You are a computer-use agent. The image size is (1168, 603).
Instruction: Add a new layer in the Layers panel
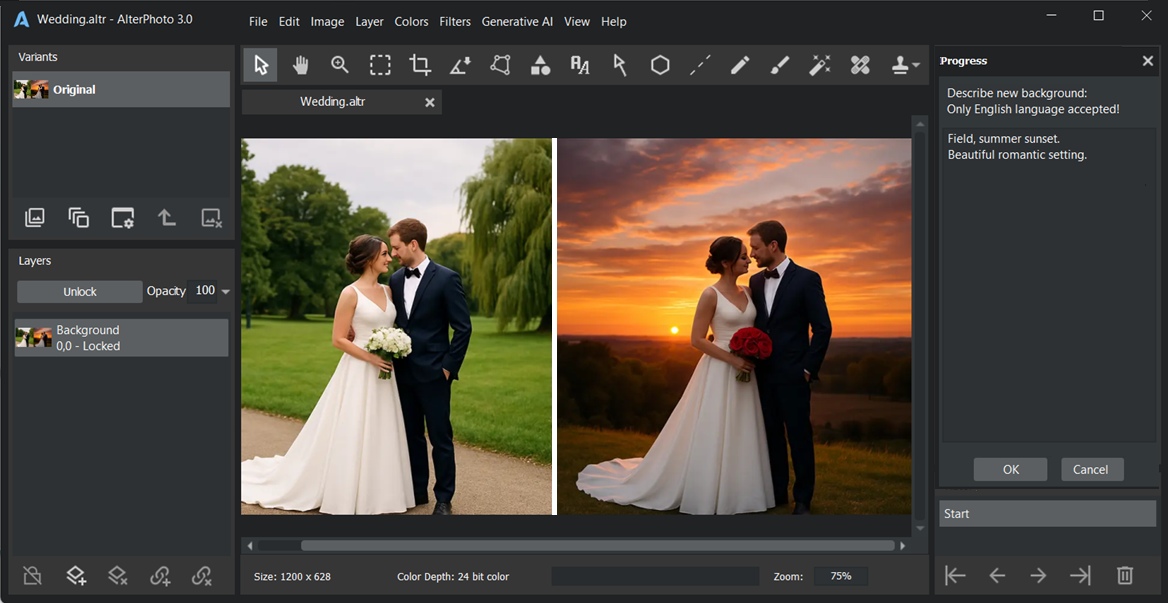click(x=75, y=575)
